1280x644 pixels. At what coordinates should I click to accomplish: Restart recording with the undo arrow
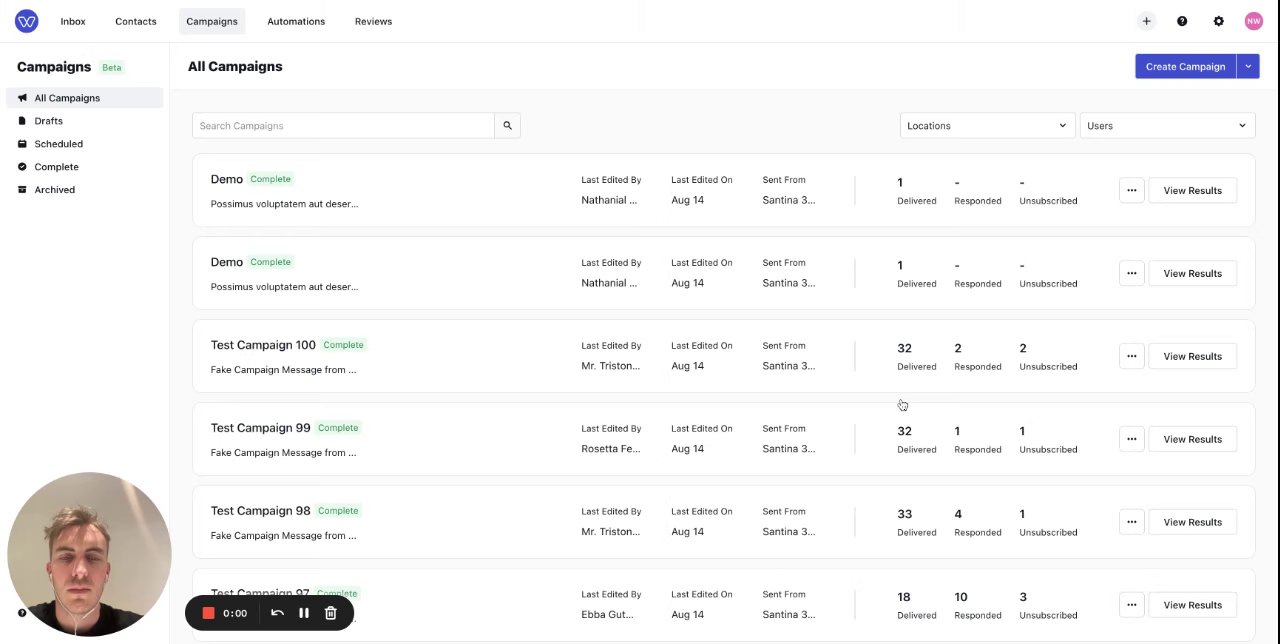pos(277,613)
